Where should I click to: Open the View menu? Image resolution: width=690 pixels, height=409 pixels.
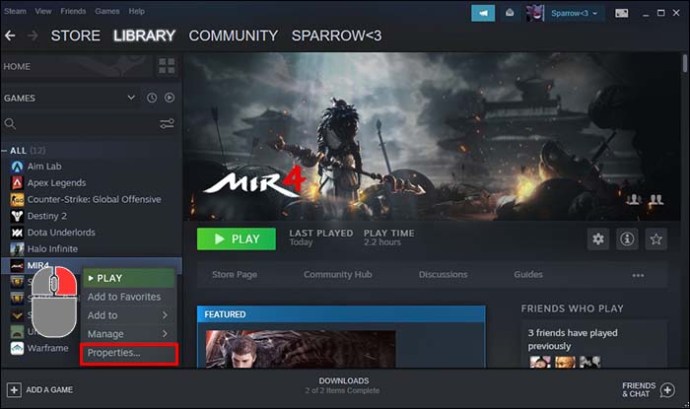point(43,11)
